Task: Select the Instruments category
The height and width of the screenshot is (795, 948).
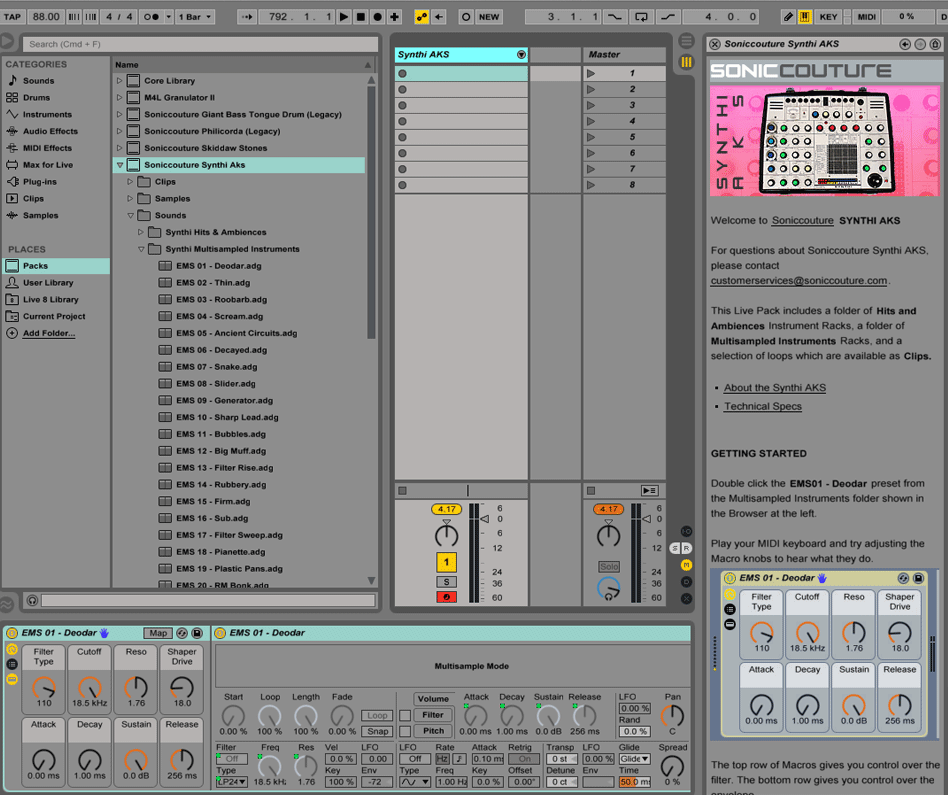Action: [x=47, y=114]
